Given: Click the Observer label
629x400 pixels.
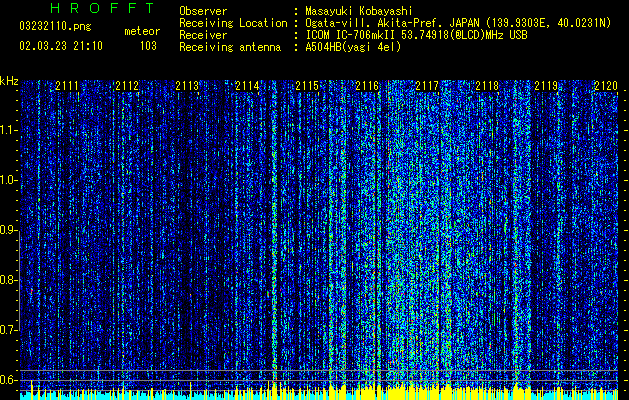Looking at the screenshot, I should coord(203,11).
